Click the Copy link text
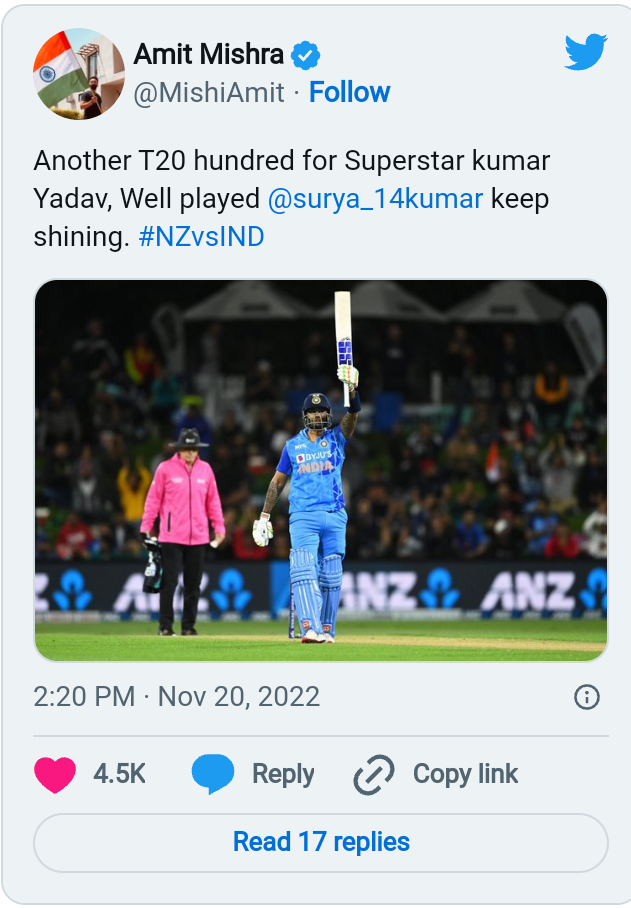Viewport: 631px width, 908px height. [x=465, y=774]
